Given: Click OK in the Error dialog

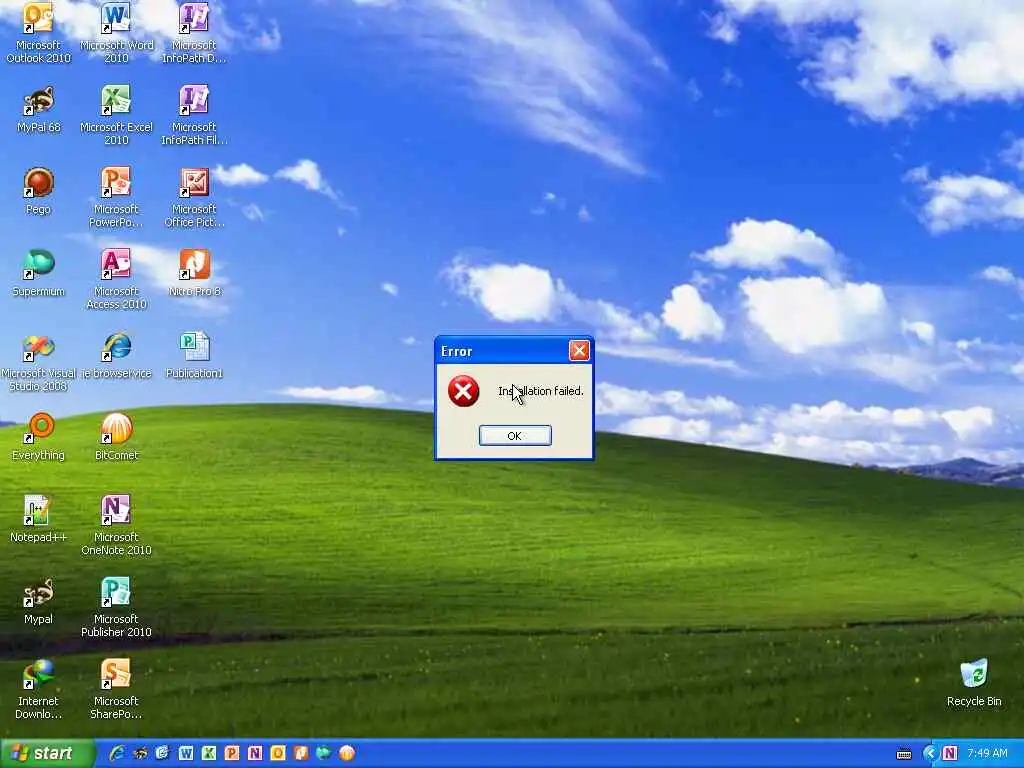Looking at the screenshot, I should [515, 436].
